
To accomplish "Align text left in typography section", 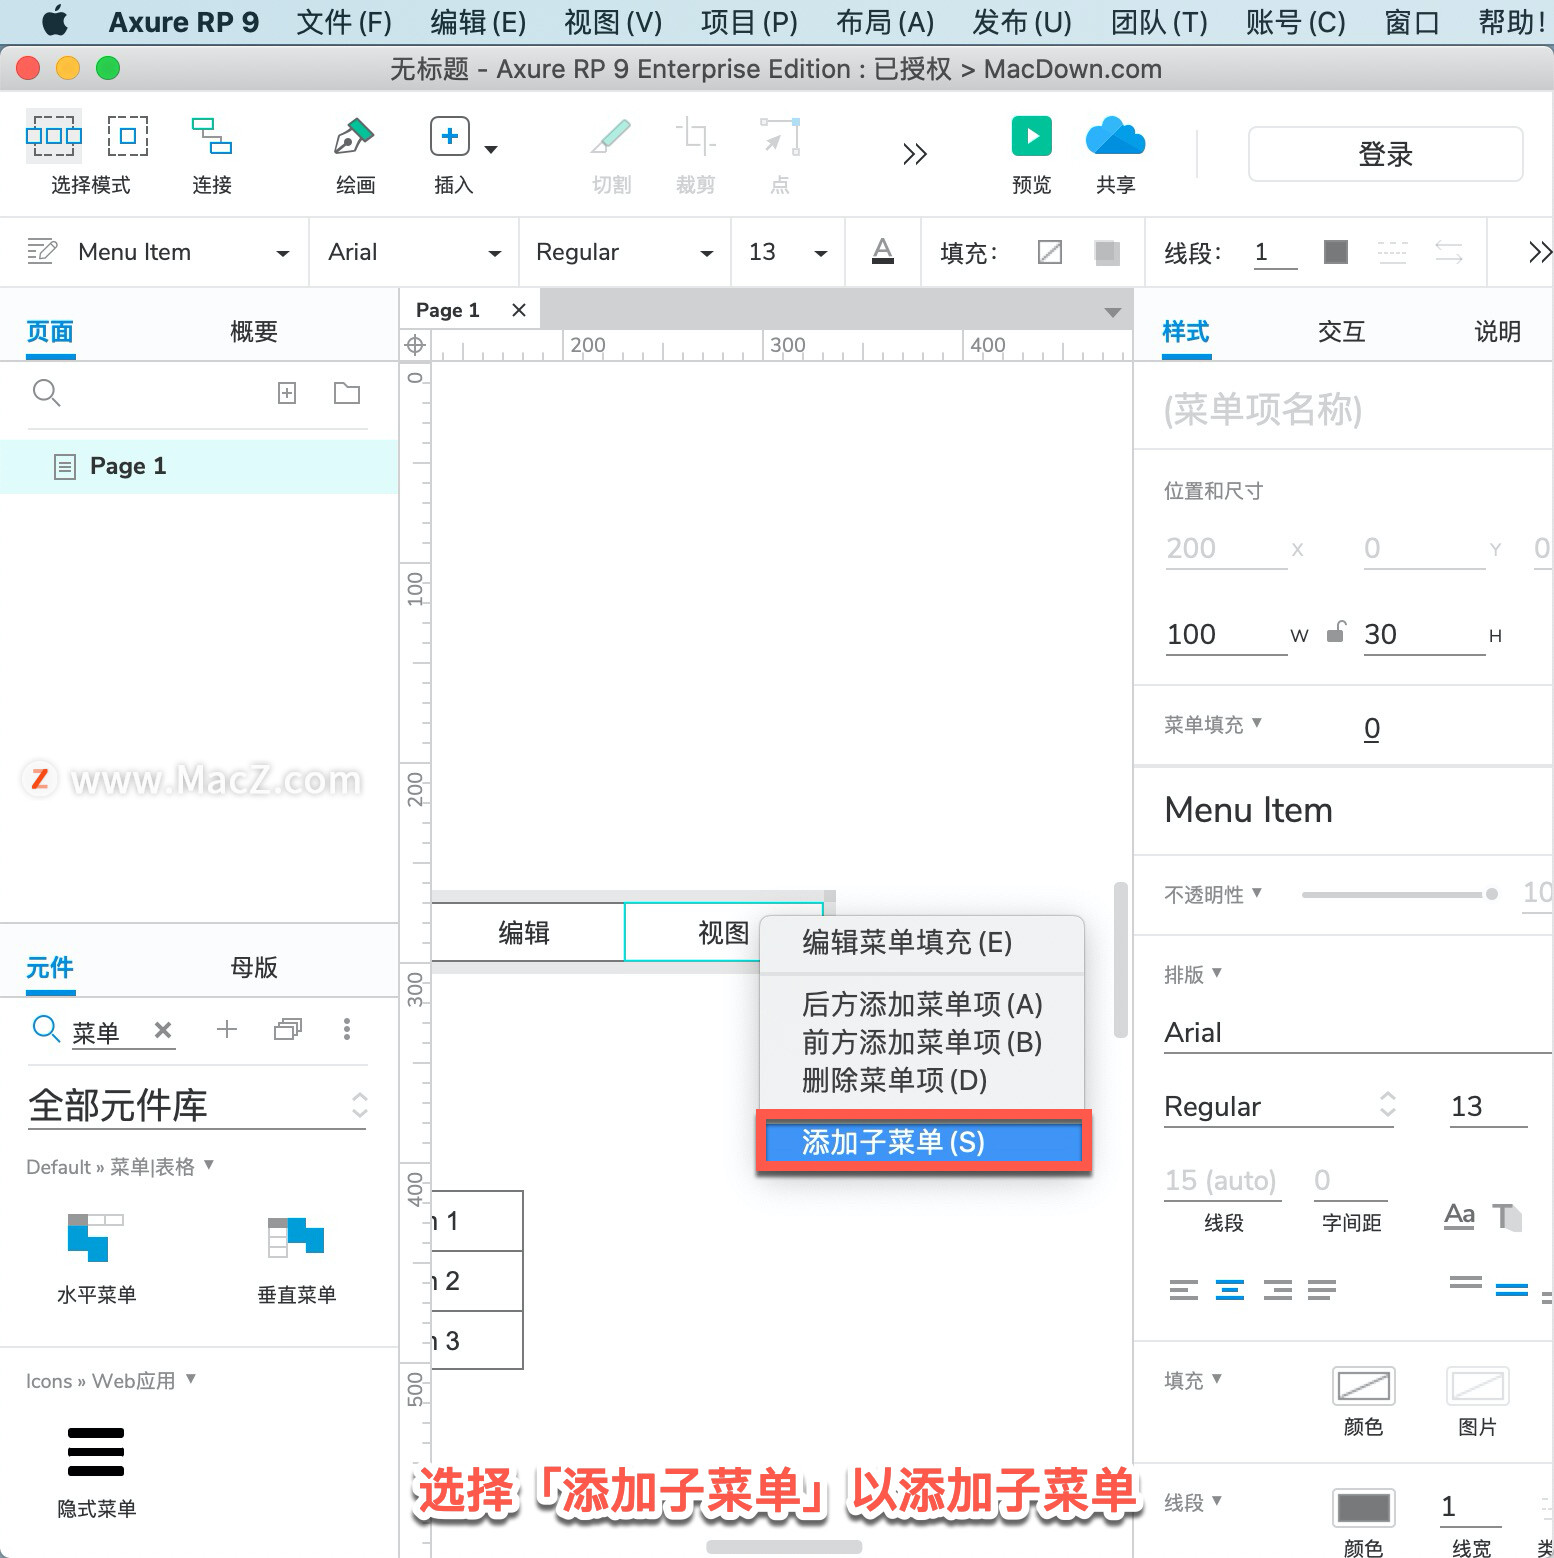I will click(x=1183, y=1290).
